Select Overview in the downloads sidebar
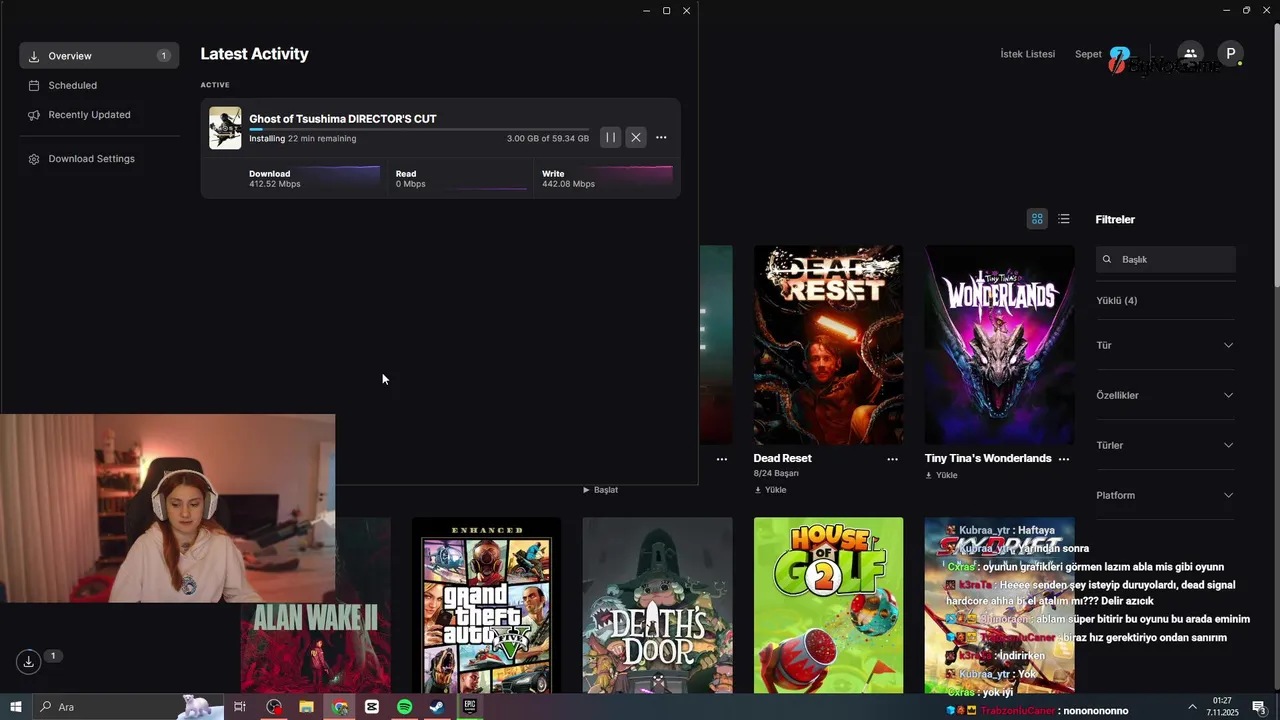1280x720 pixels. (x=99, y=56)
